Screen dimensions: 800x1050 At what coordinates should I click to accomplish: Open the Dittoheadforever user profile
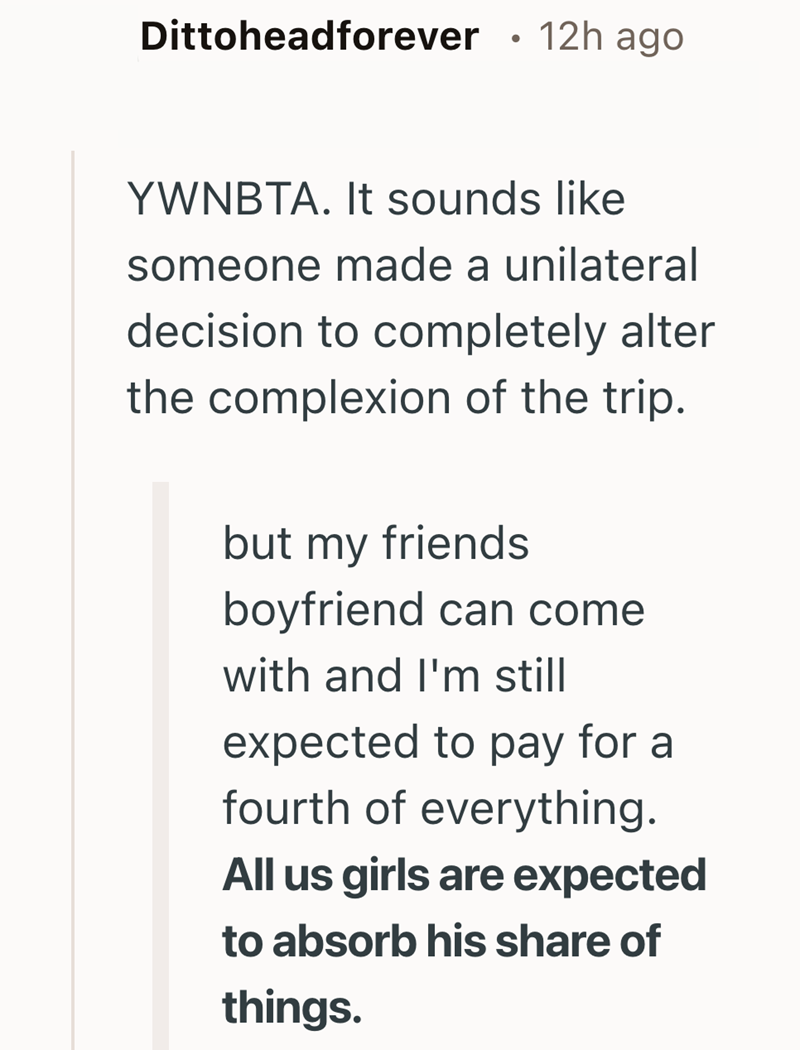309,37
